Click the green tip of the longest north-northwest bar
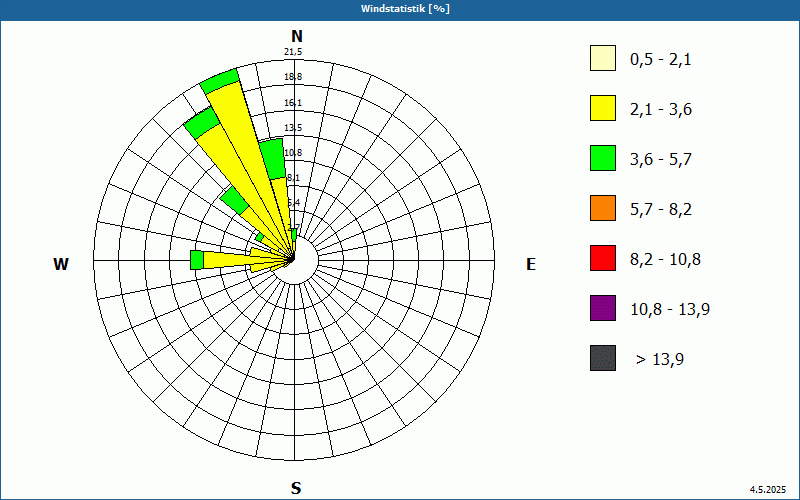Viewport: 800px width, 500px height. (220, 81)
